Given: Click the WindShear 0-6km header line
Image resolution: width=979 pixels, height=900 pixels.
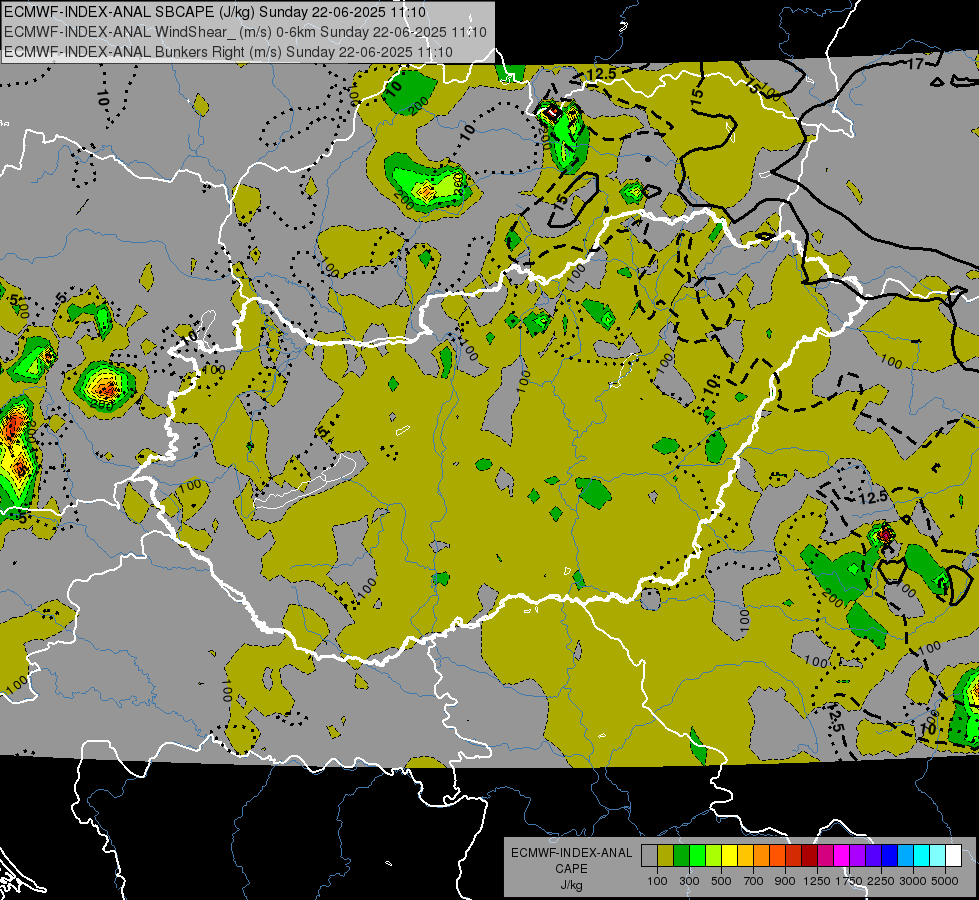Looking at the screenshot, I should pos(245,32).
